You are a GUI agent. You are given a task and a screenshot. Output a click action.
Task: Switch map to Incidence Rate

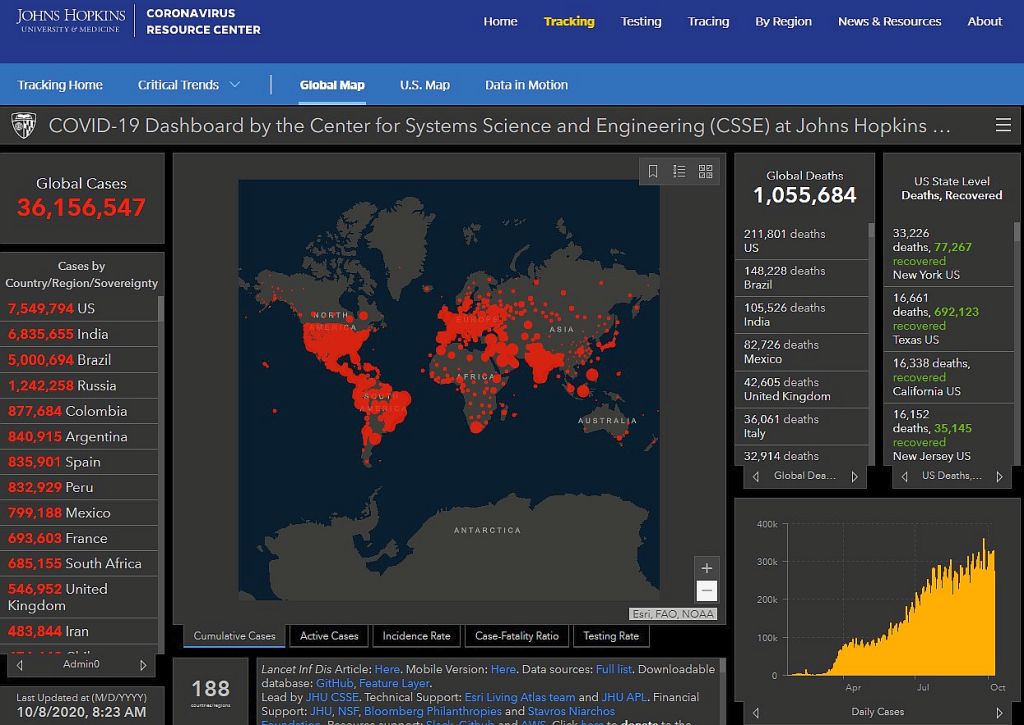417,636
